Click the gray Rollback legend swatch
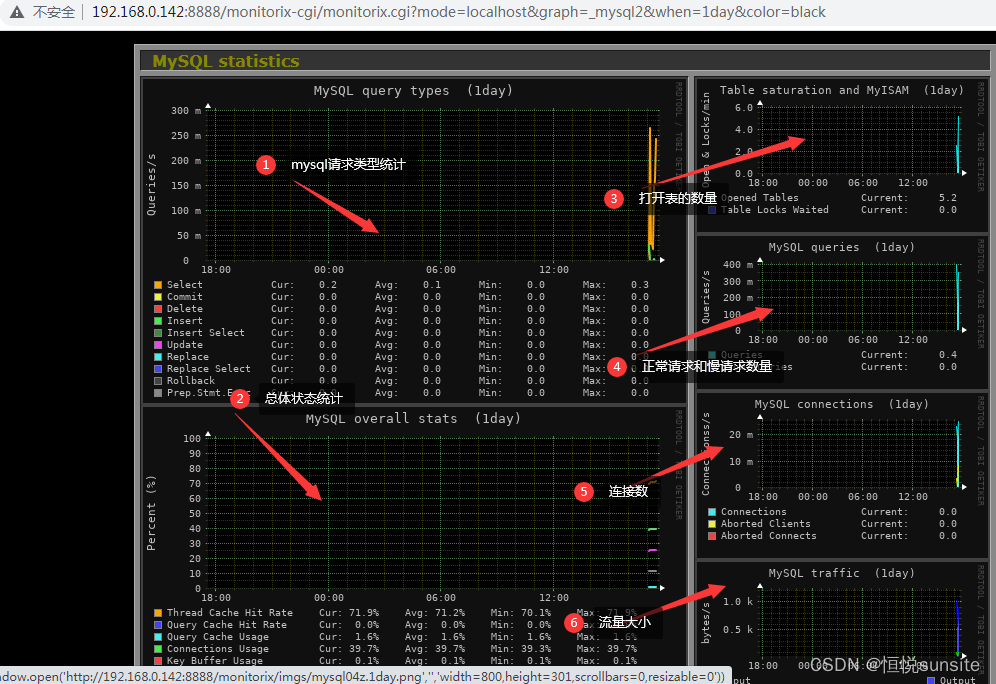Screen dimensions: 996x684 pyautogui.click(x=158, y=381)
